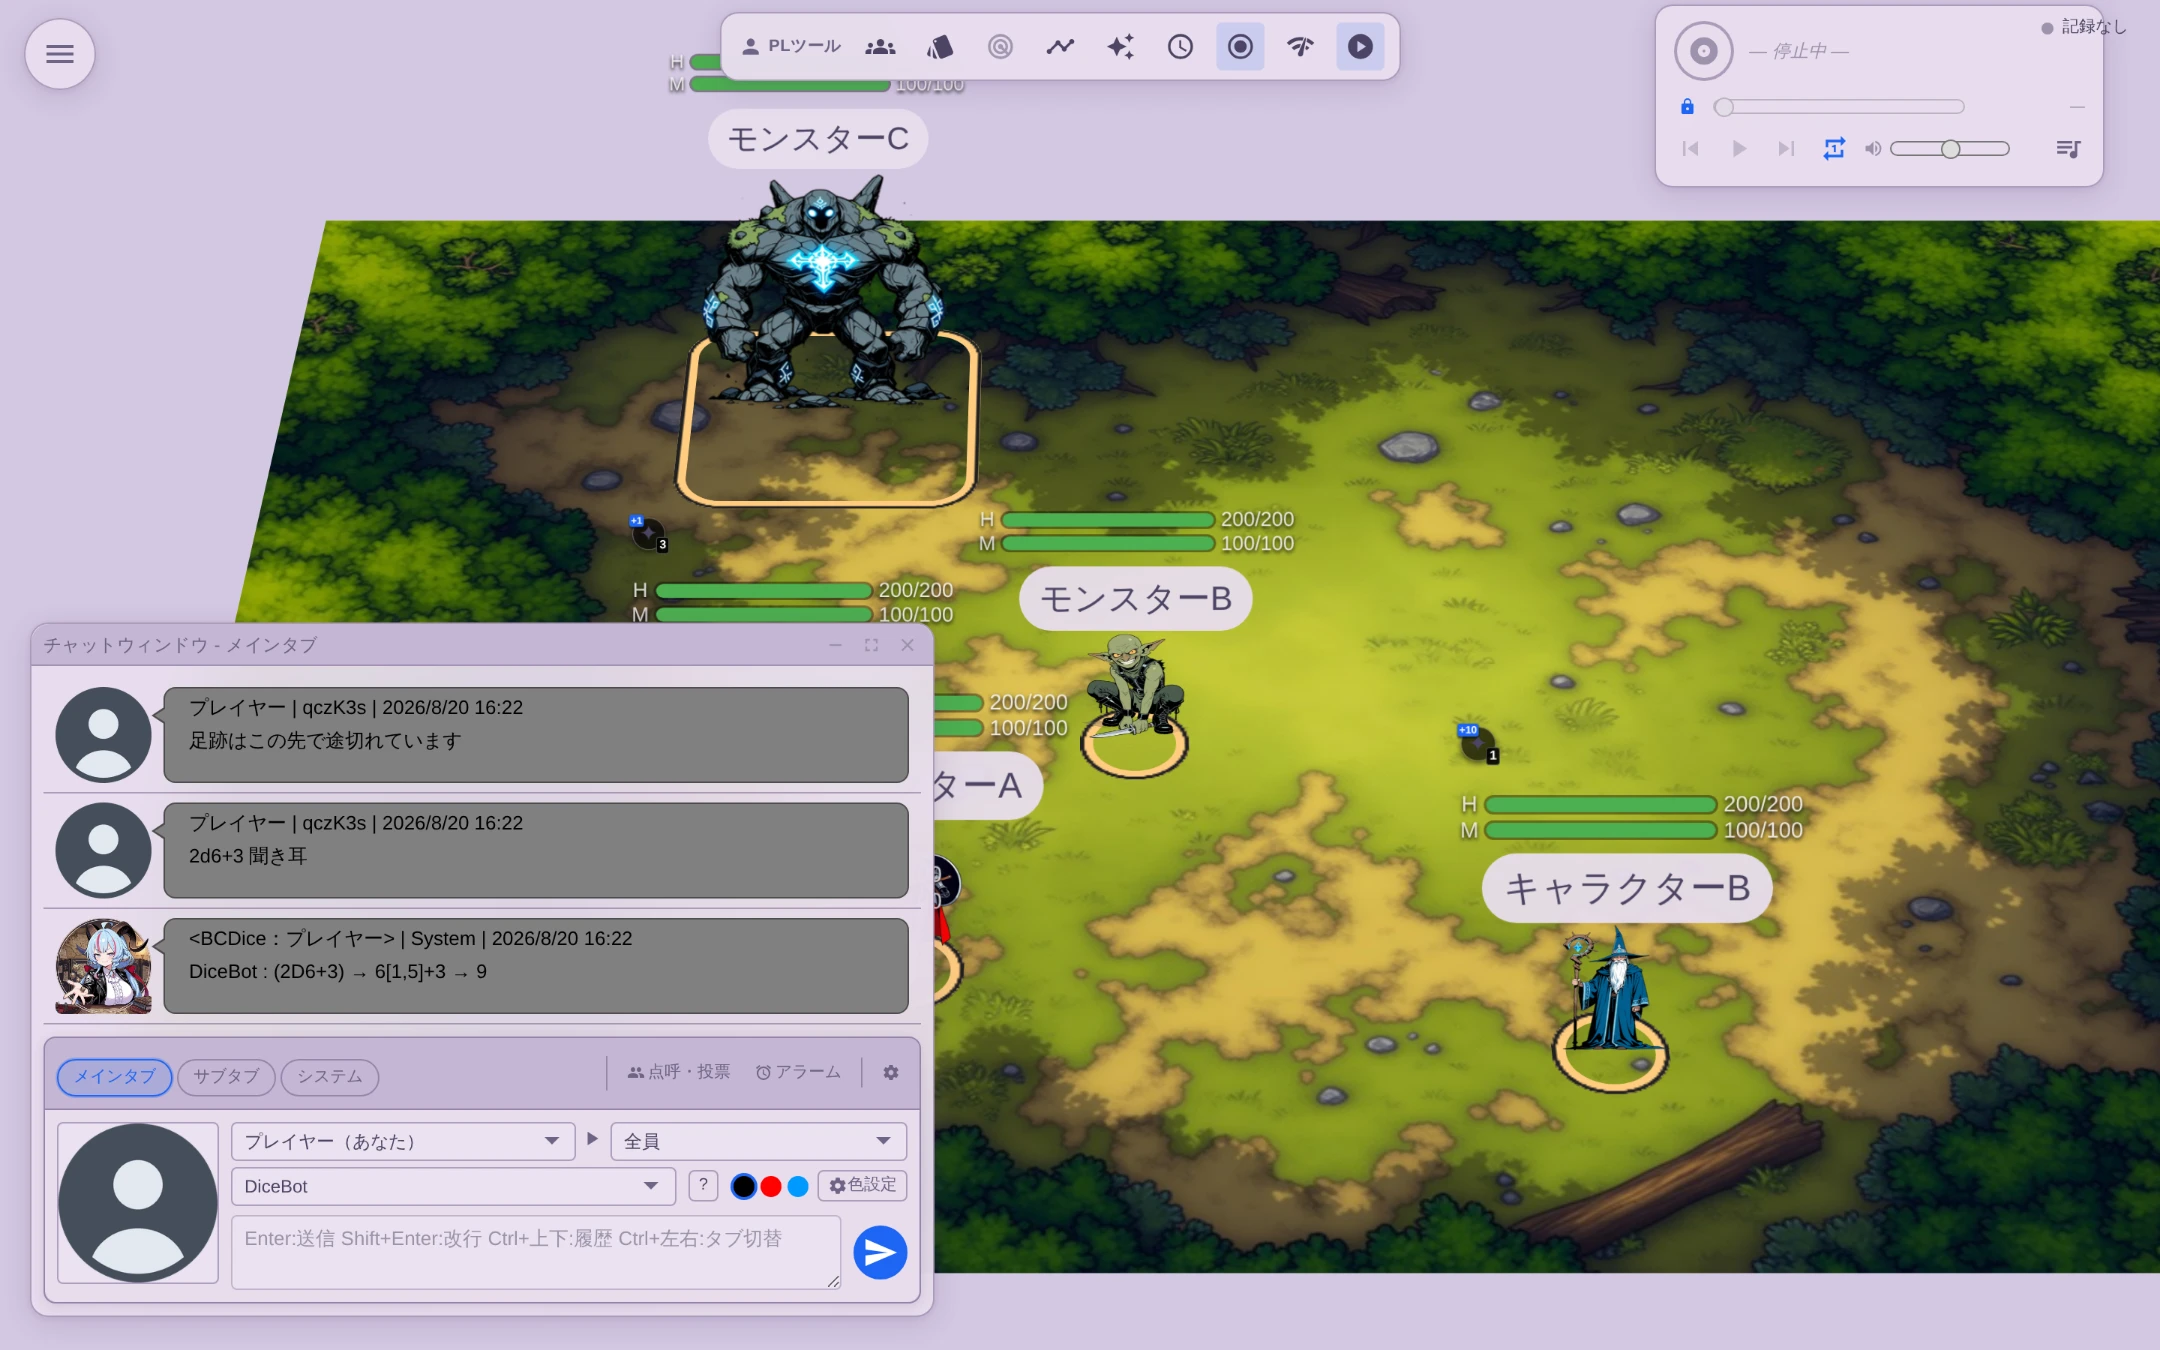Click the chat message input field

pos(536,1252)
